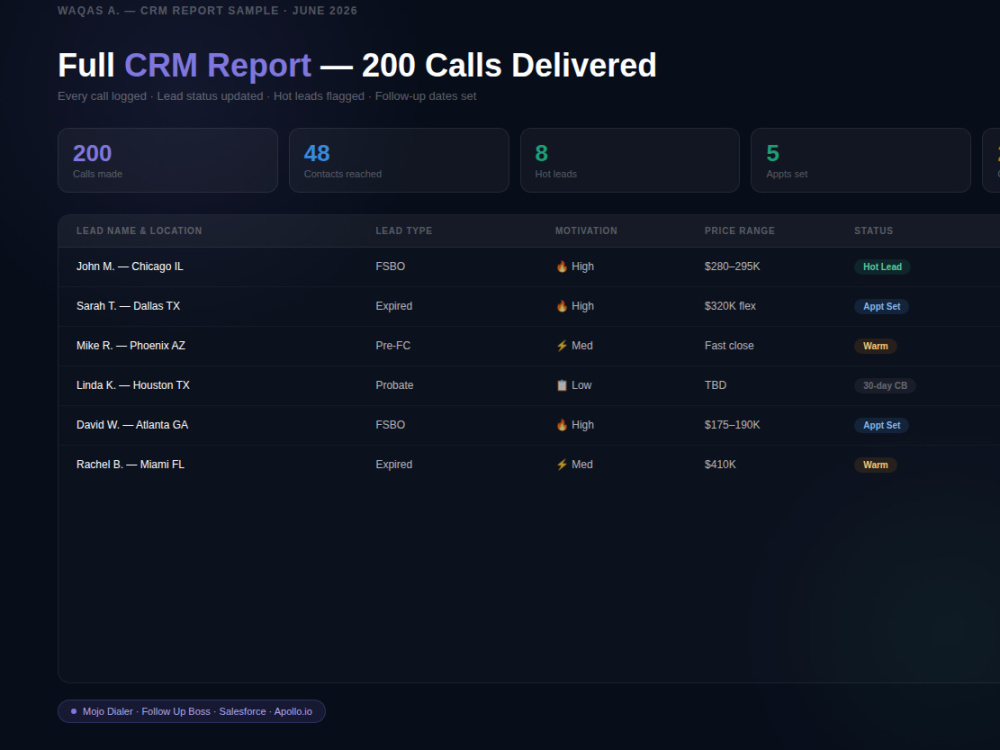Click the purple dot in the tools pill
Viewport: 1000px width, 750px height.
tap(74, 711)
